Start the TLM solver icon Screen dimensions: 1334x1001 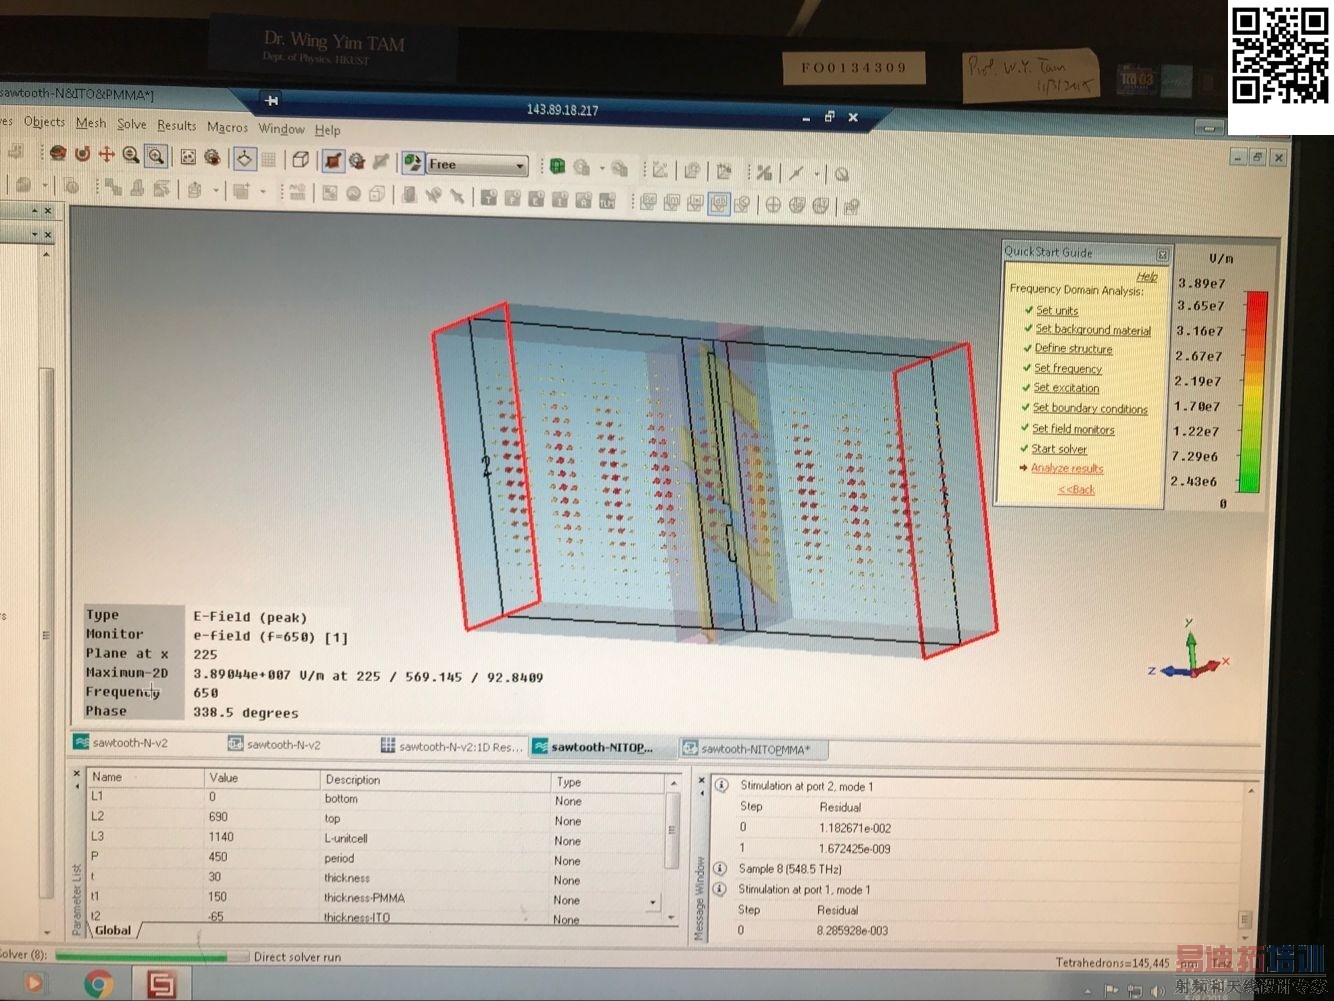click(x=607, y=200)
